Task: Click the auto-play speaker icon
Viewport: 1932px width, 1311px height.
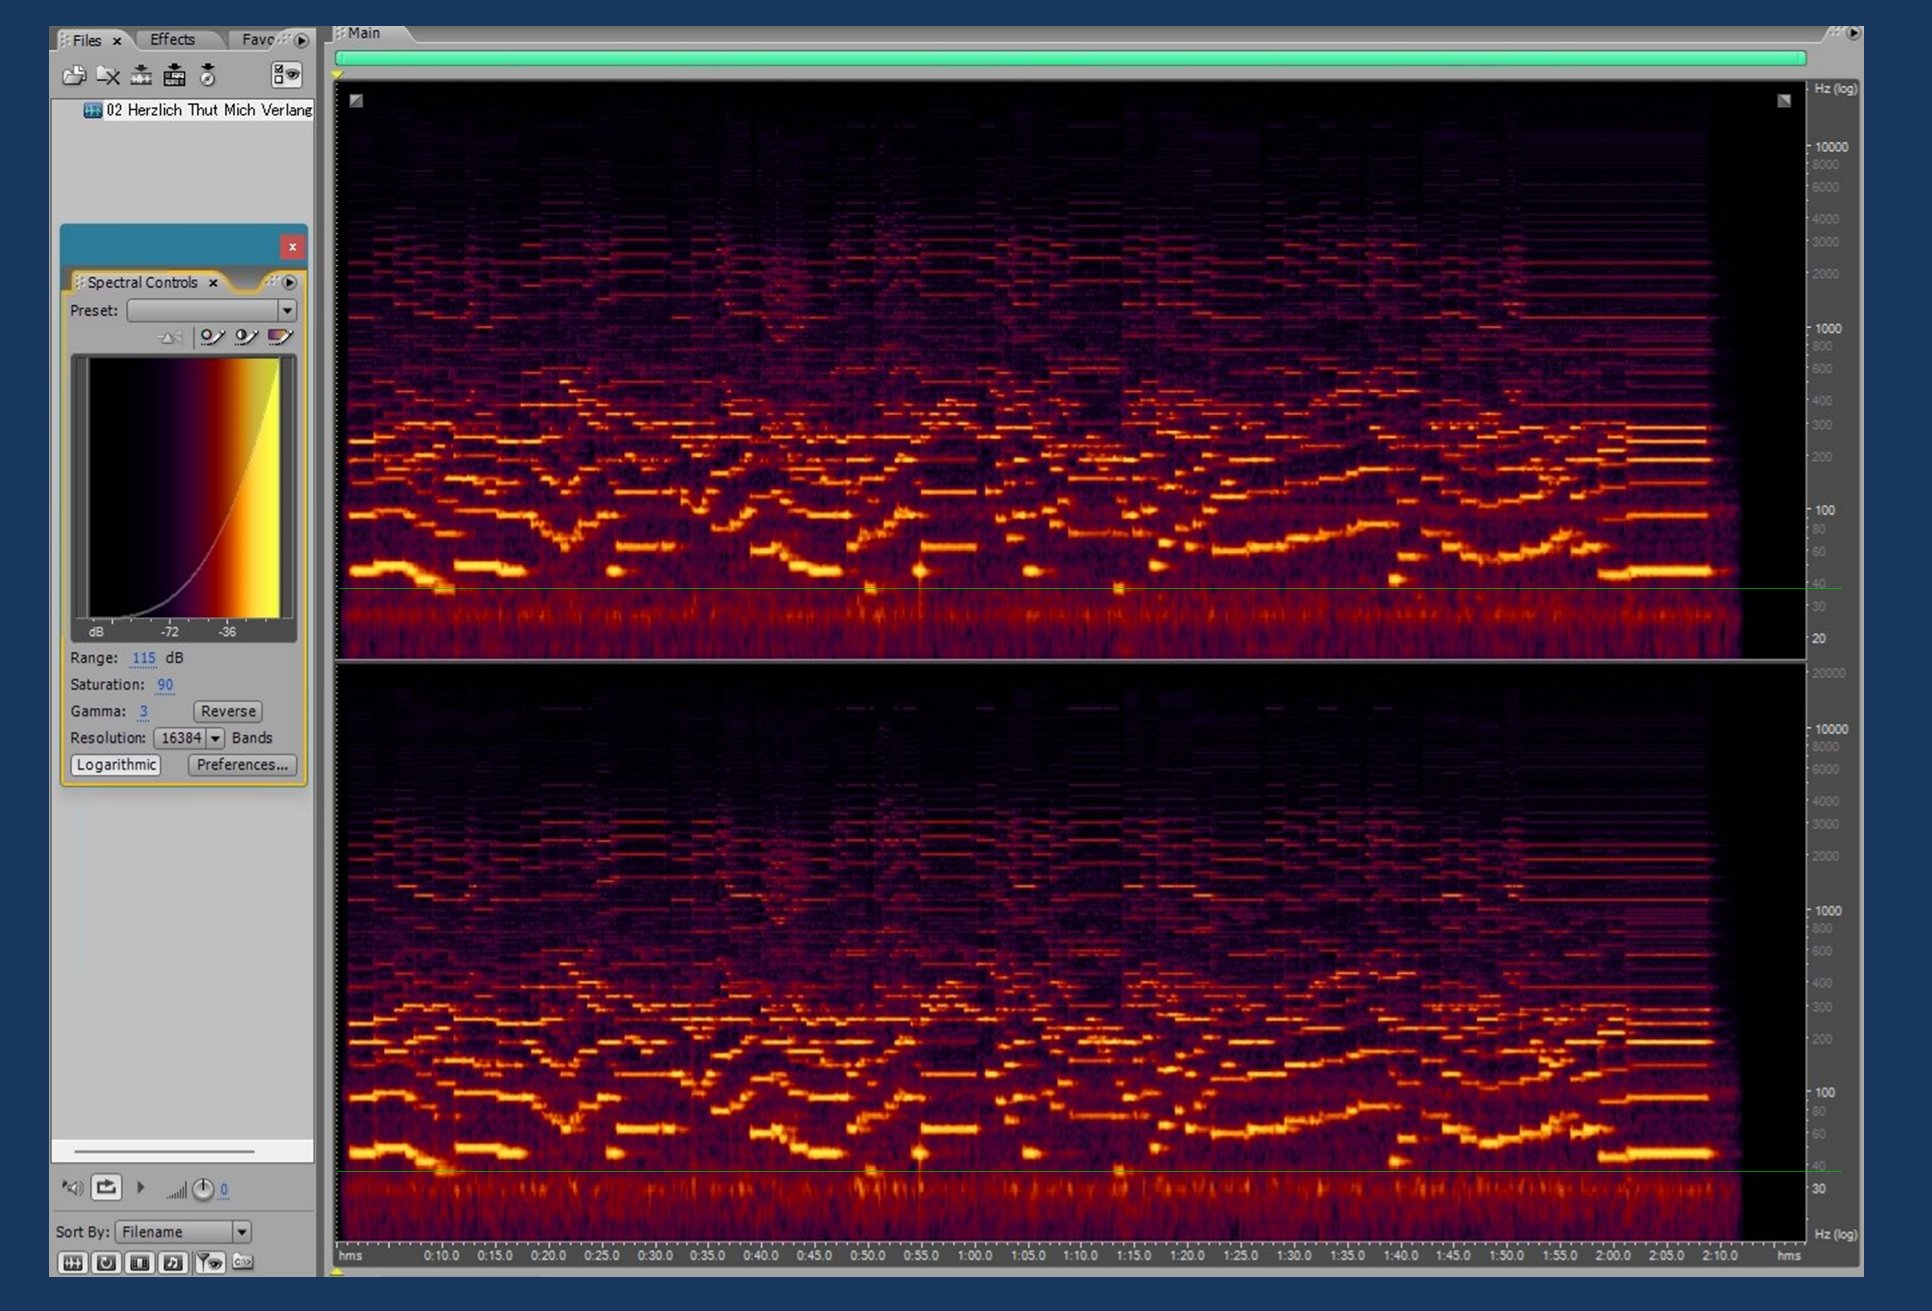Action: point(73,1187)
